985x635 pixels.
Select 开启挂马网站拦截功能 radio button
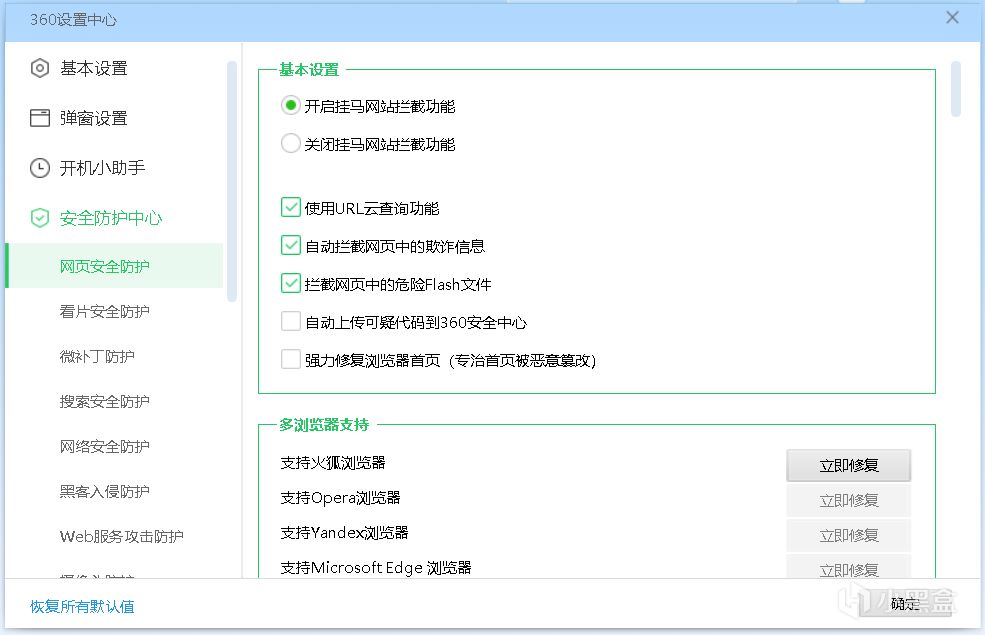tap(290, 106)
